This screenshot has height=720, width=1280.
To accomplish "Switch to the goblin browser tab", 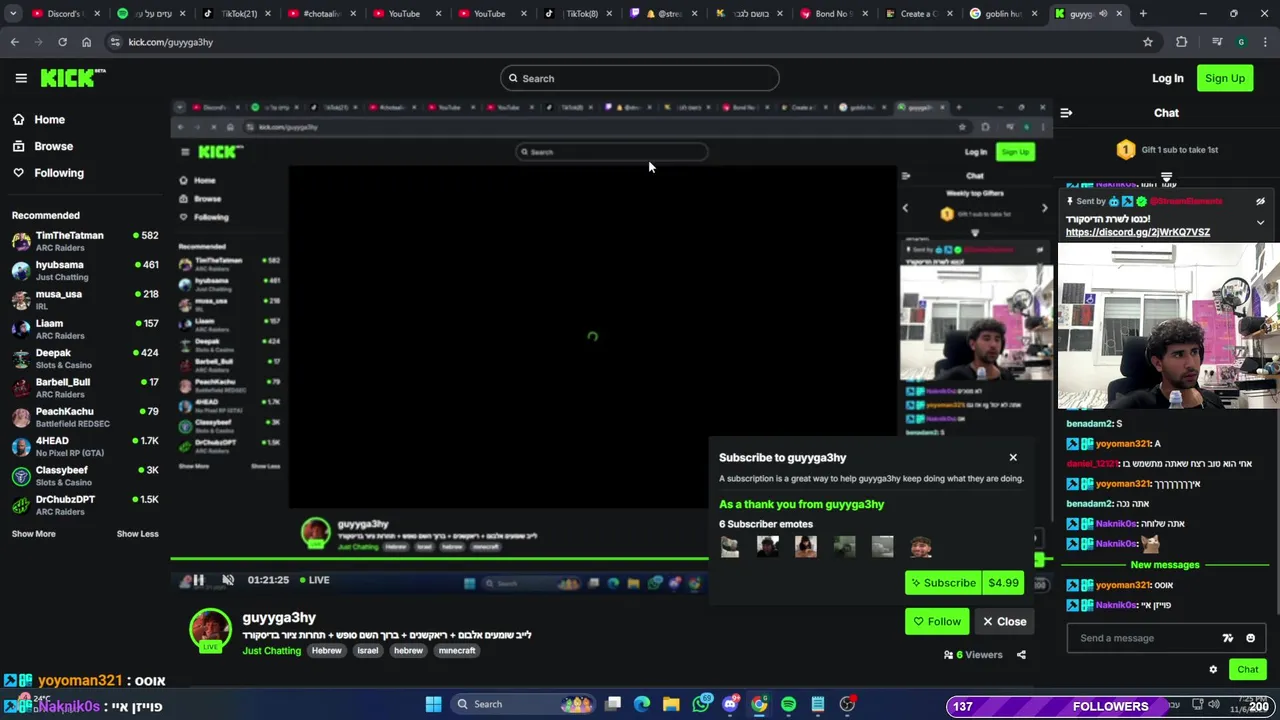I will (1003, 14).
